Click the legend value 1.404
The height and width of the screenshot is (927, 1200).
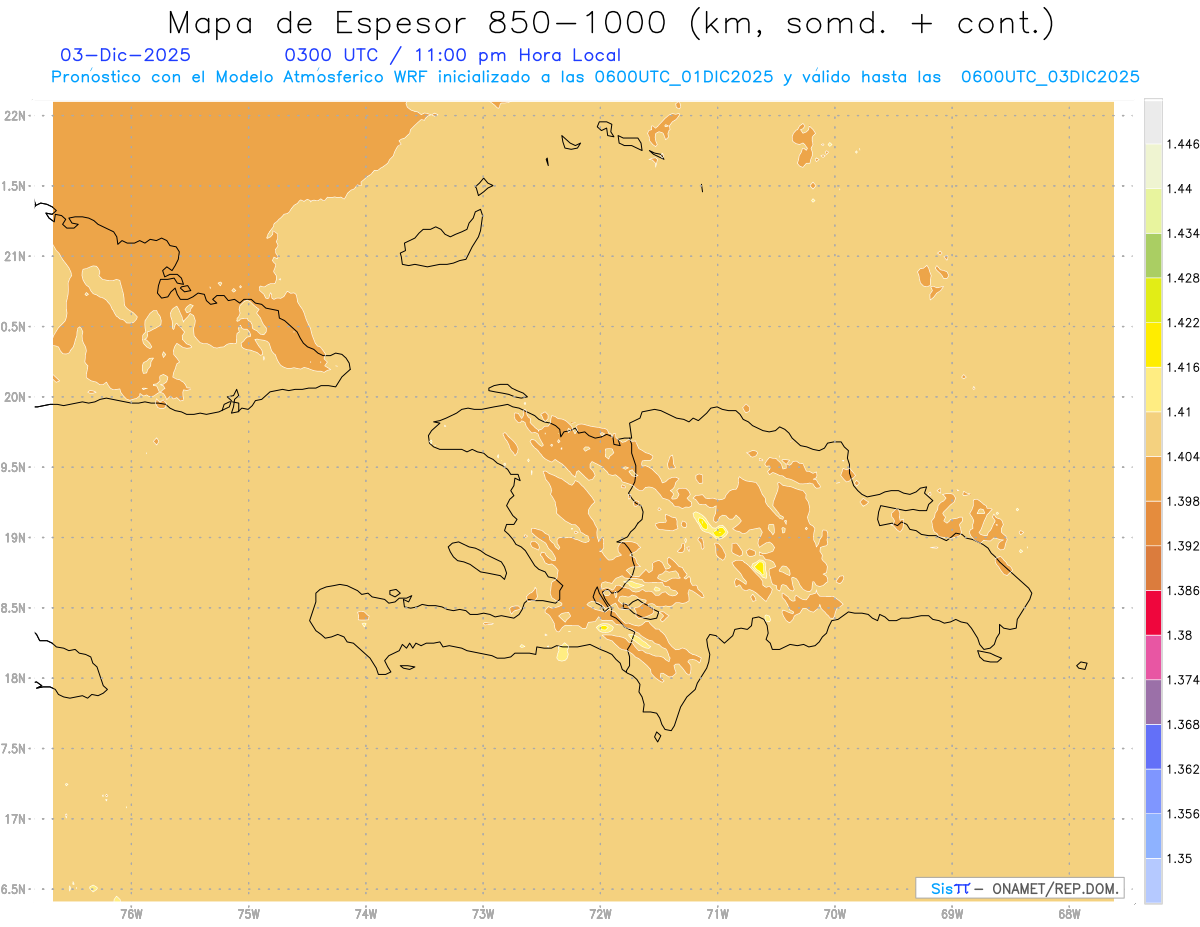[1184, 456]
